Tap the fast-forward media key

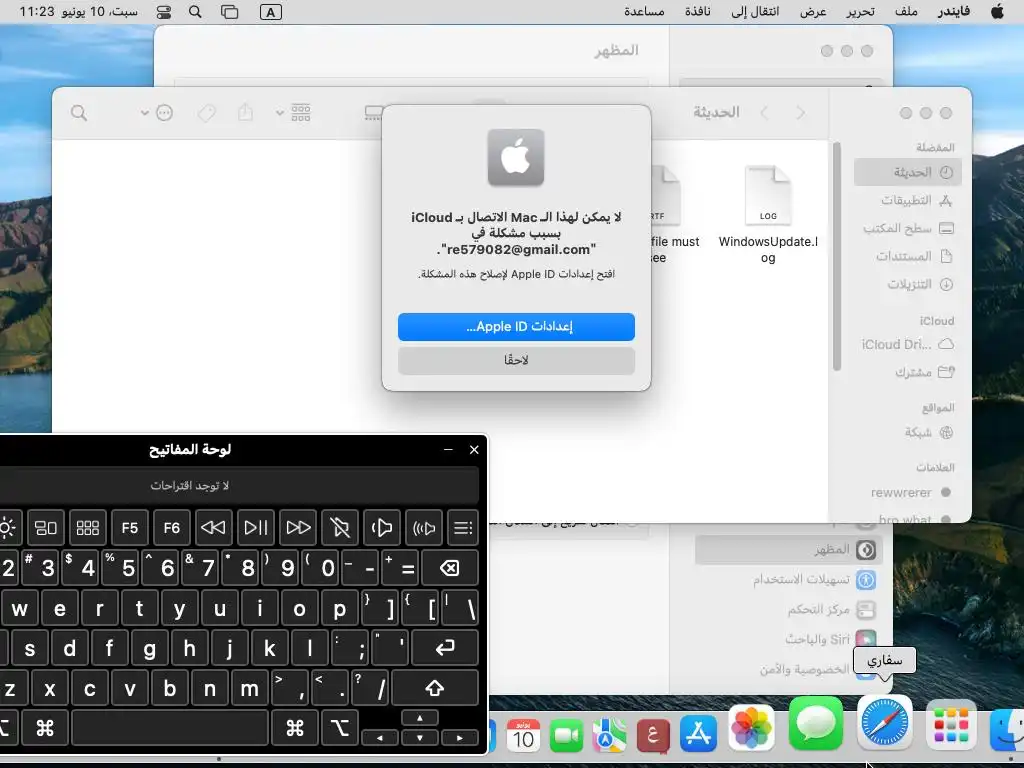click(298, 528)
